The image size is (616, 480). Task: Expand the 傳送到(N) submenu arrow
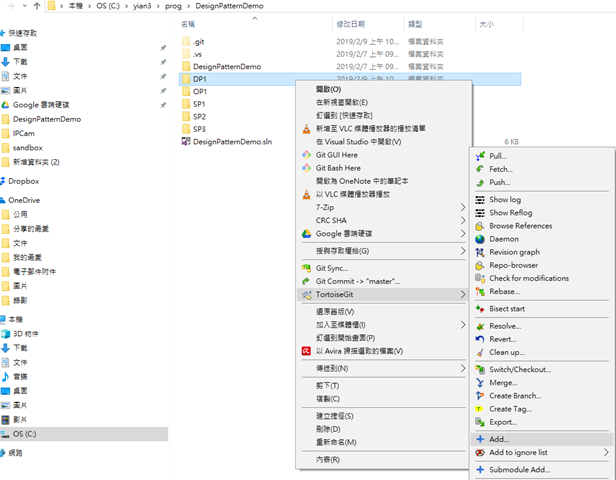click(x=463, y=368)
